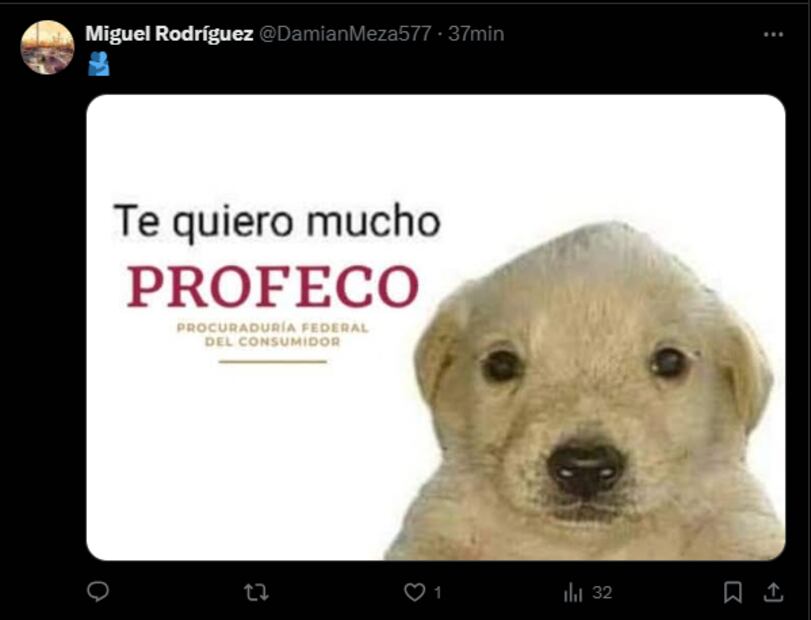Click the 'Te quiero mucho' text in image
Image resolution: width=811 pixels, height=620 pixels.
coord(277,221)
